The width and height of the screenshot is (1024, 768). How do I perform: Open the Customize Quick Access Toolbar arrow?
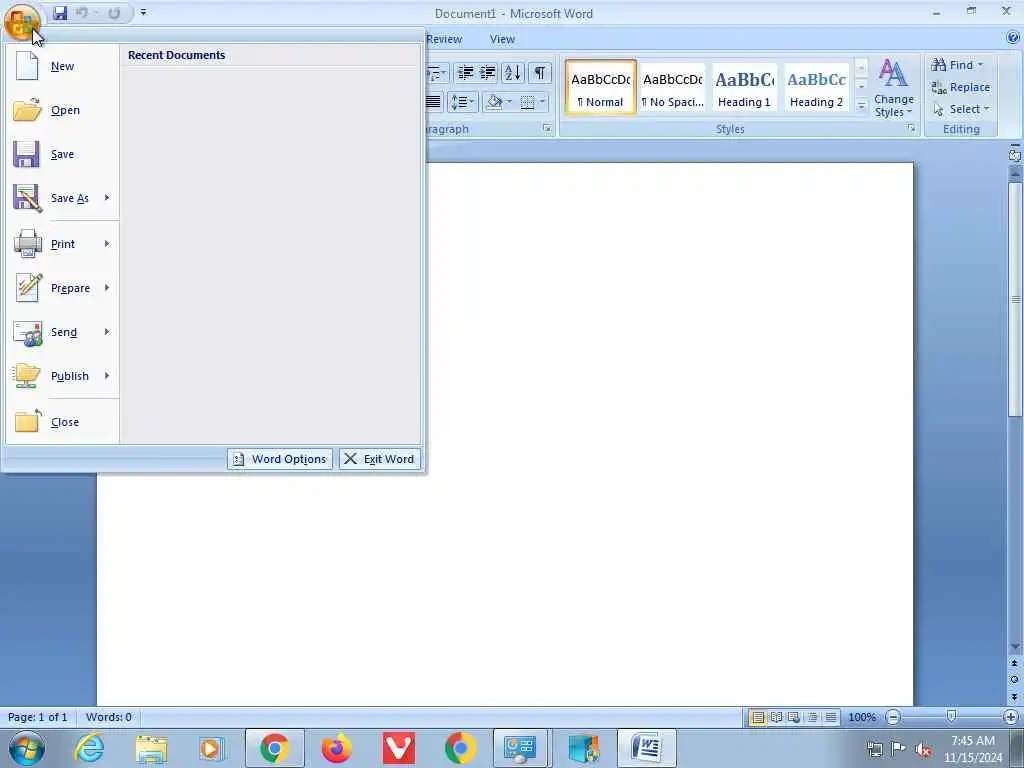point(143,12)
